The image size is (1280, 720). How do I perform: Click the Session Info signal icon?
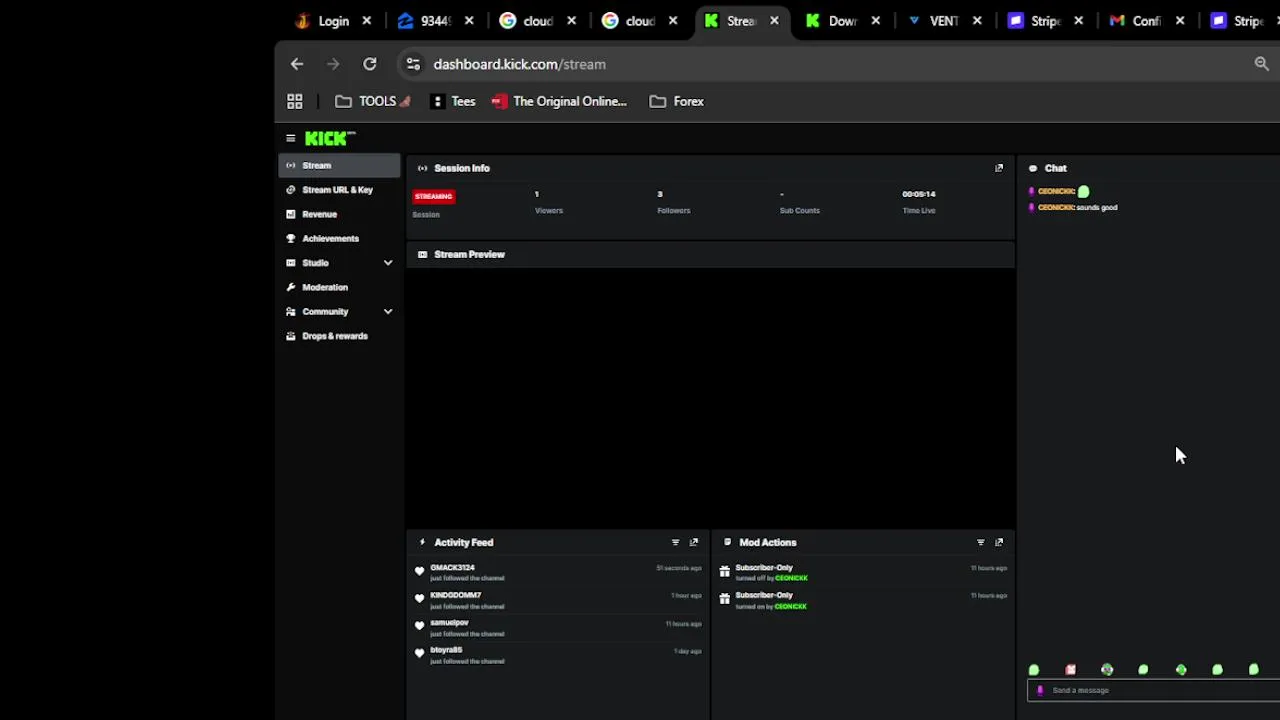pyautogui.click(x=422, y=168)
